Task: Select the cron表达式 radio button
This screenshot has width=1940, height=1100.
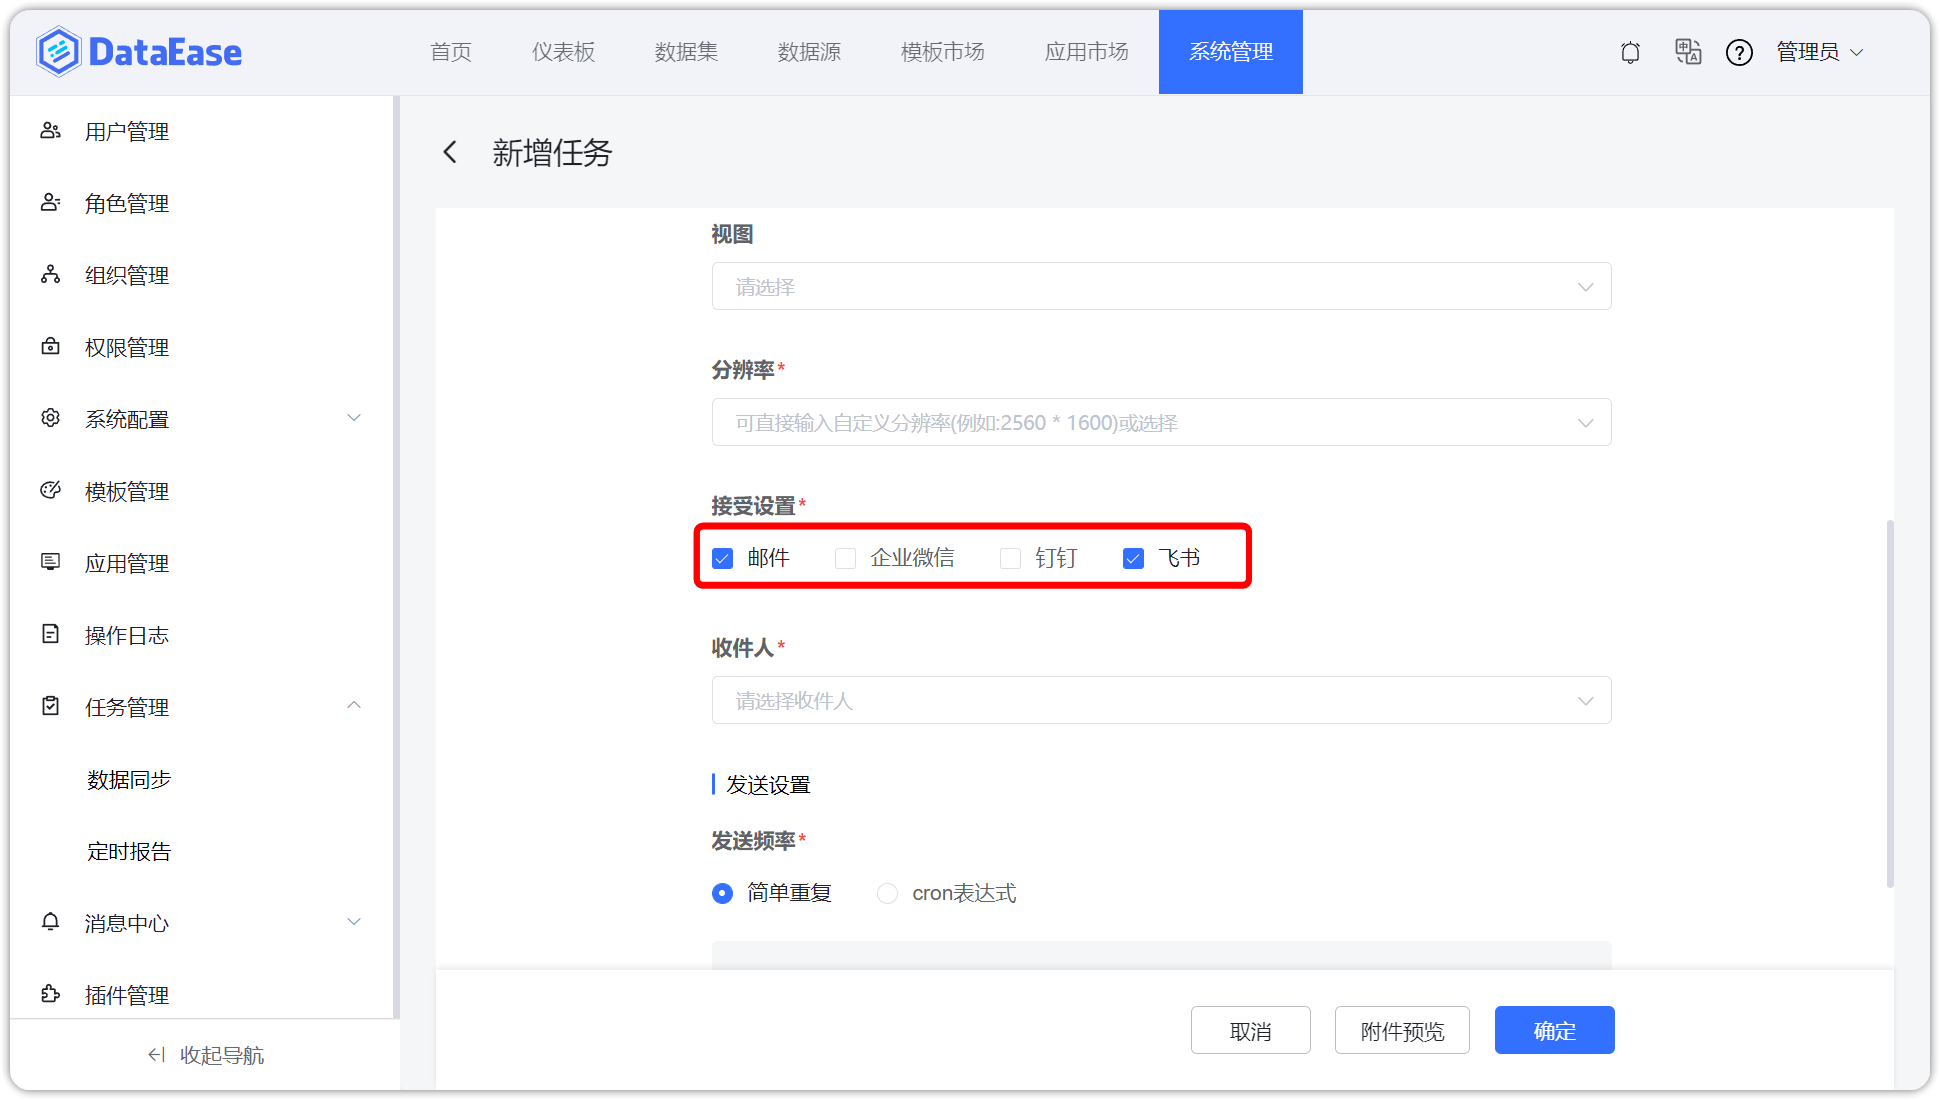Action: point(887,893)
